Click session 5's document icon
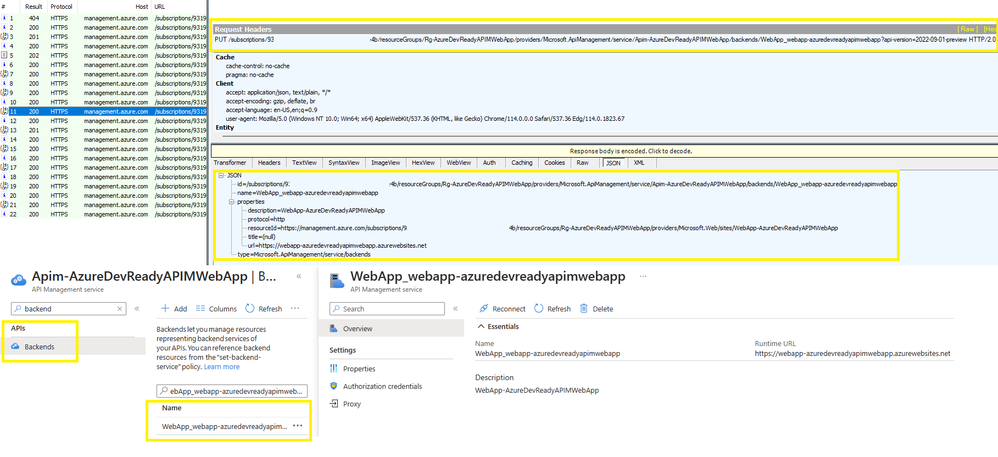 click(x=4, y=55)
